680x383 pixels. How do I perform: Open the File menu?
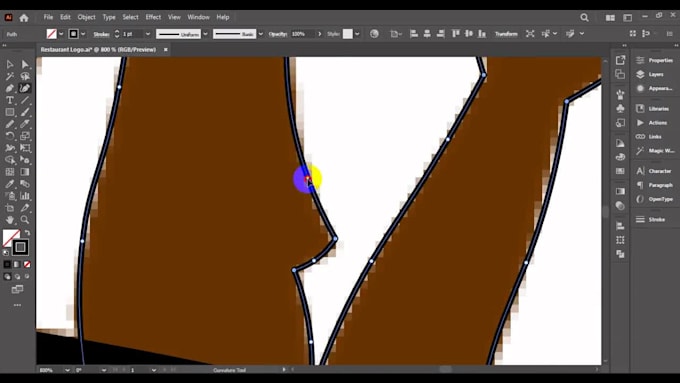tap(48, 17)
